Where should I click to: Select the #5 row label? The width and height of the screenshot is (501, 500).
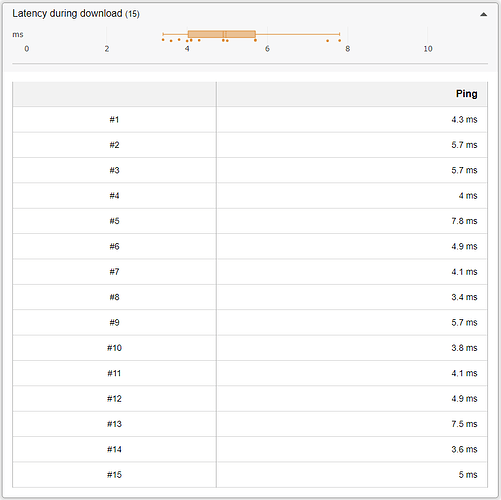114,221
